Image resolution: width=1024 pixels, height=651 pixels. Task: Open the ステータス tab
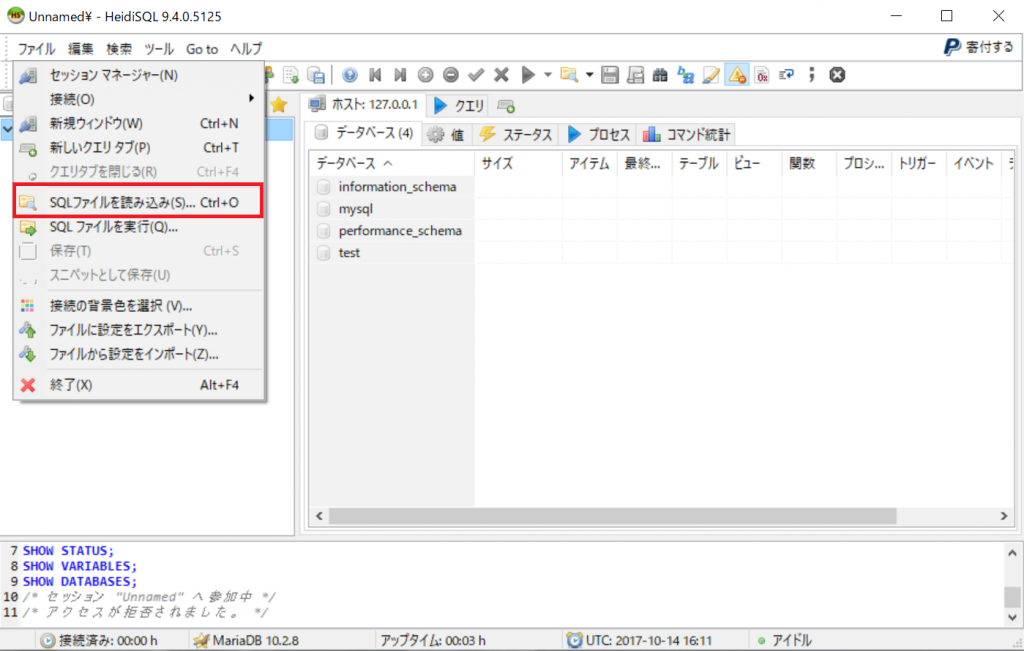click(x=516, y=135)
